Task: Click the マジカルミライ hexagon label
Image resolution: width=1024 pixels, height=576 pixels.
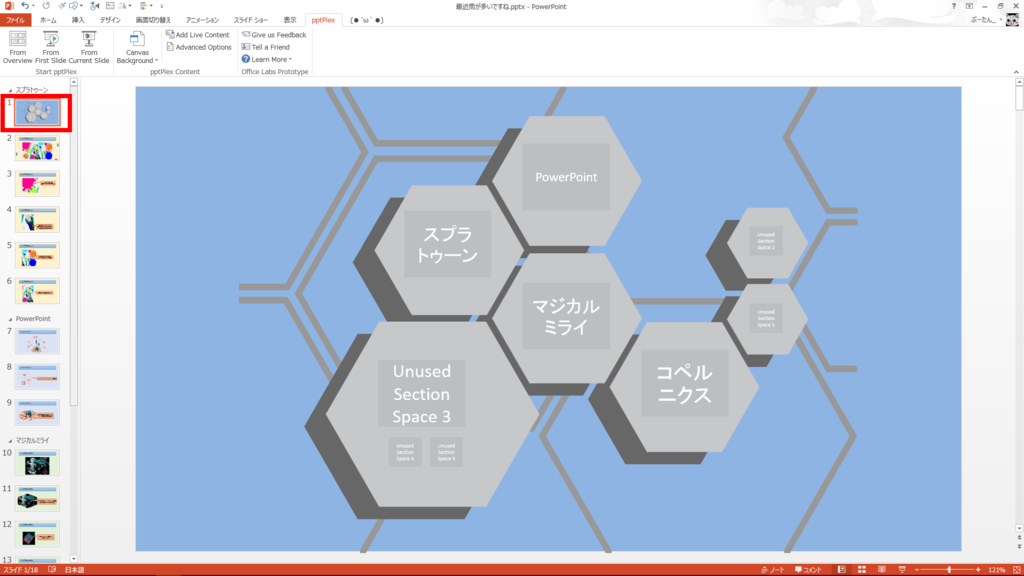Action: coord(566,316)
